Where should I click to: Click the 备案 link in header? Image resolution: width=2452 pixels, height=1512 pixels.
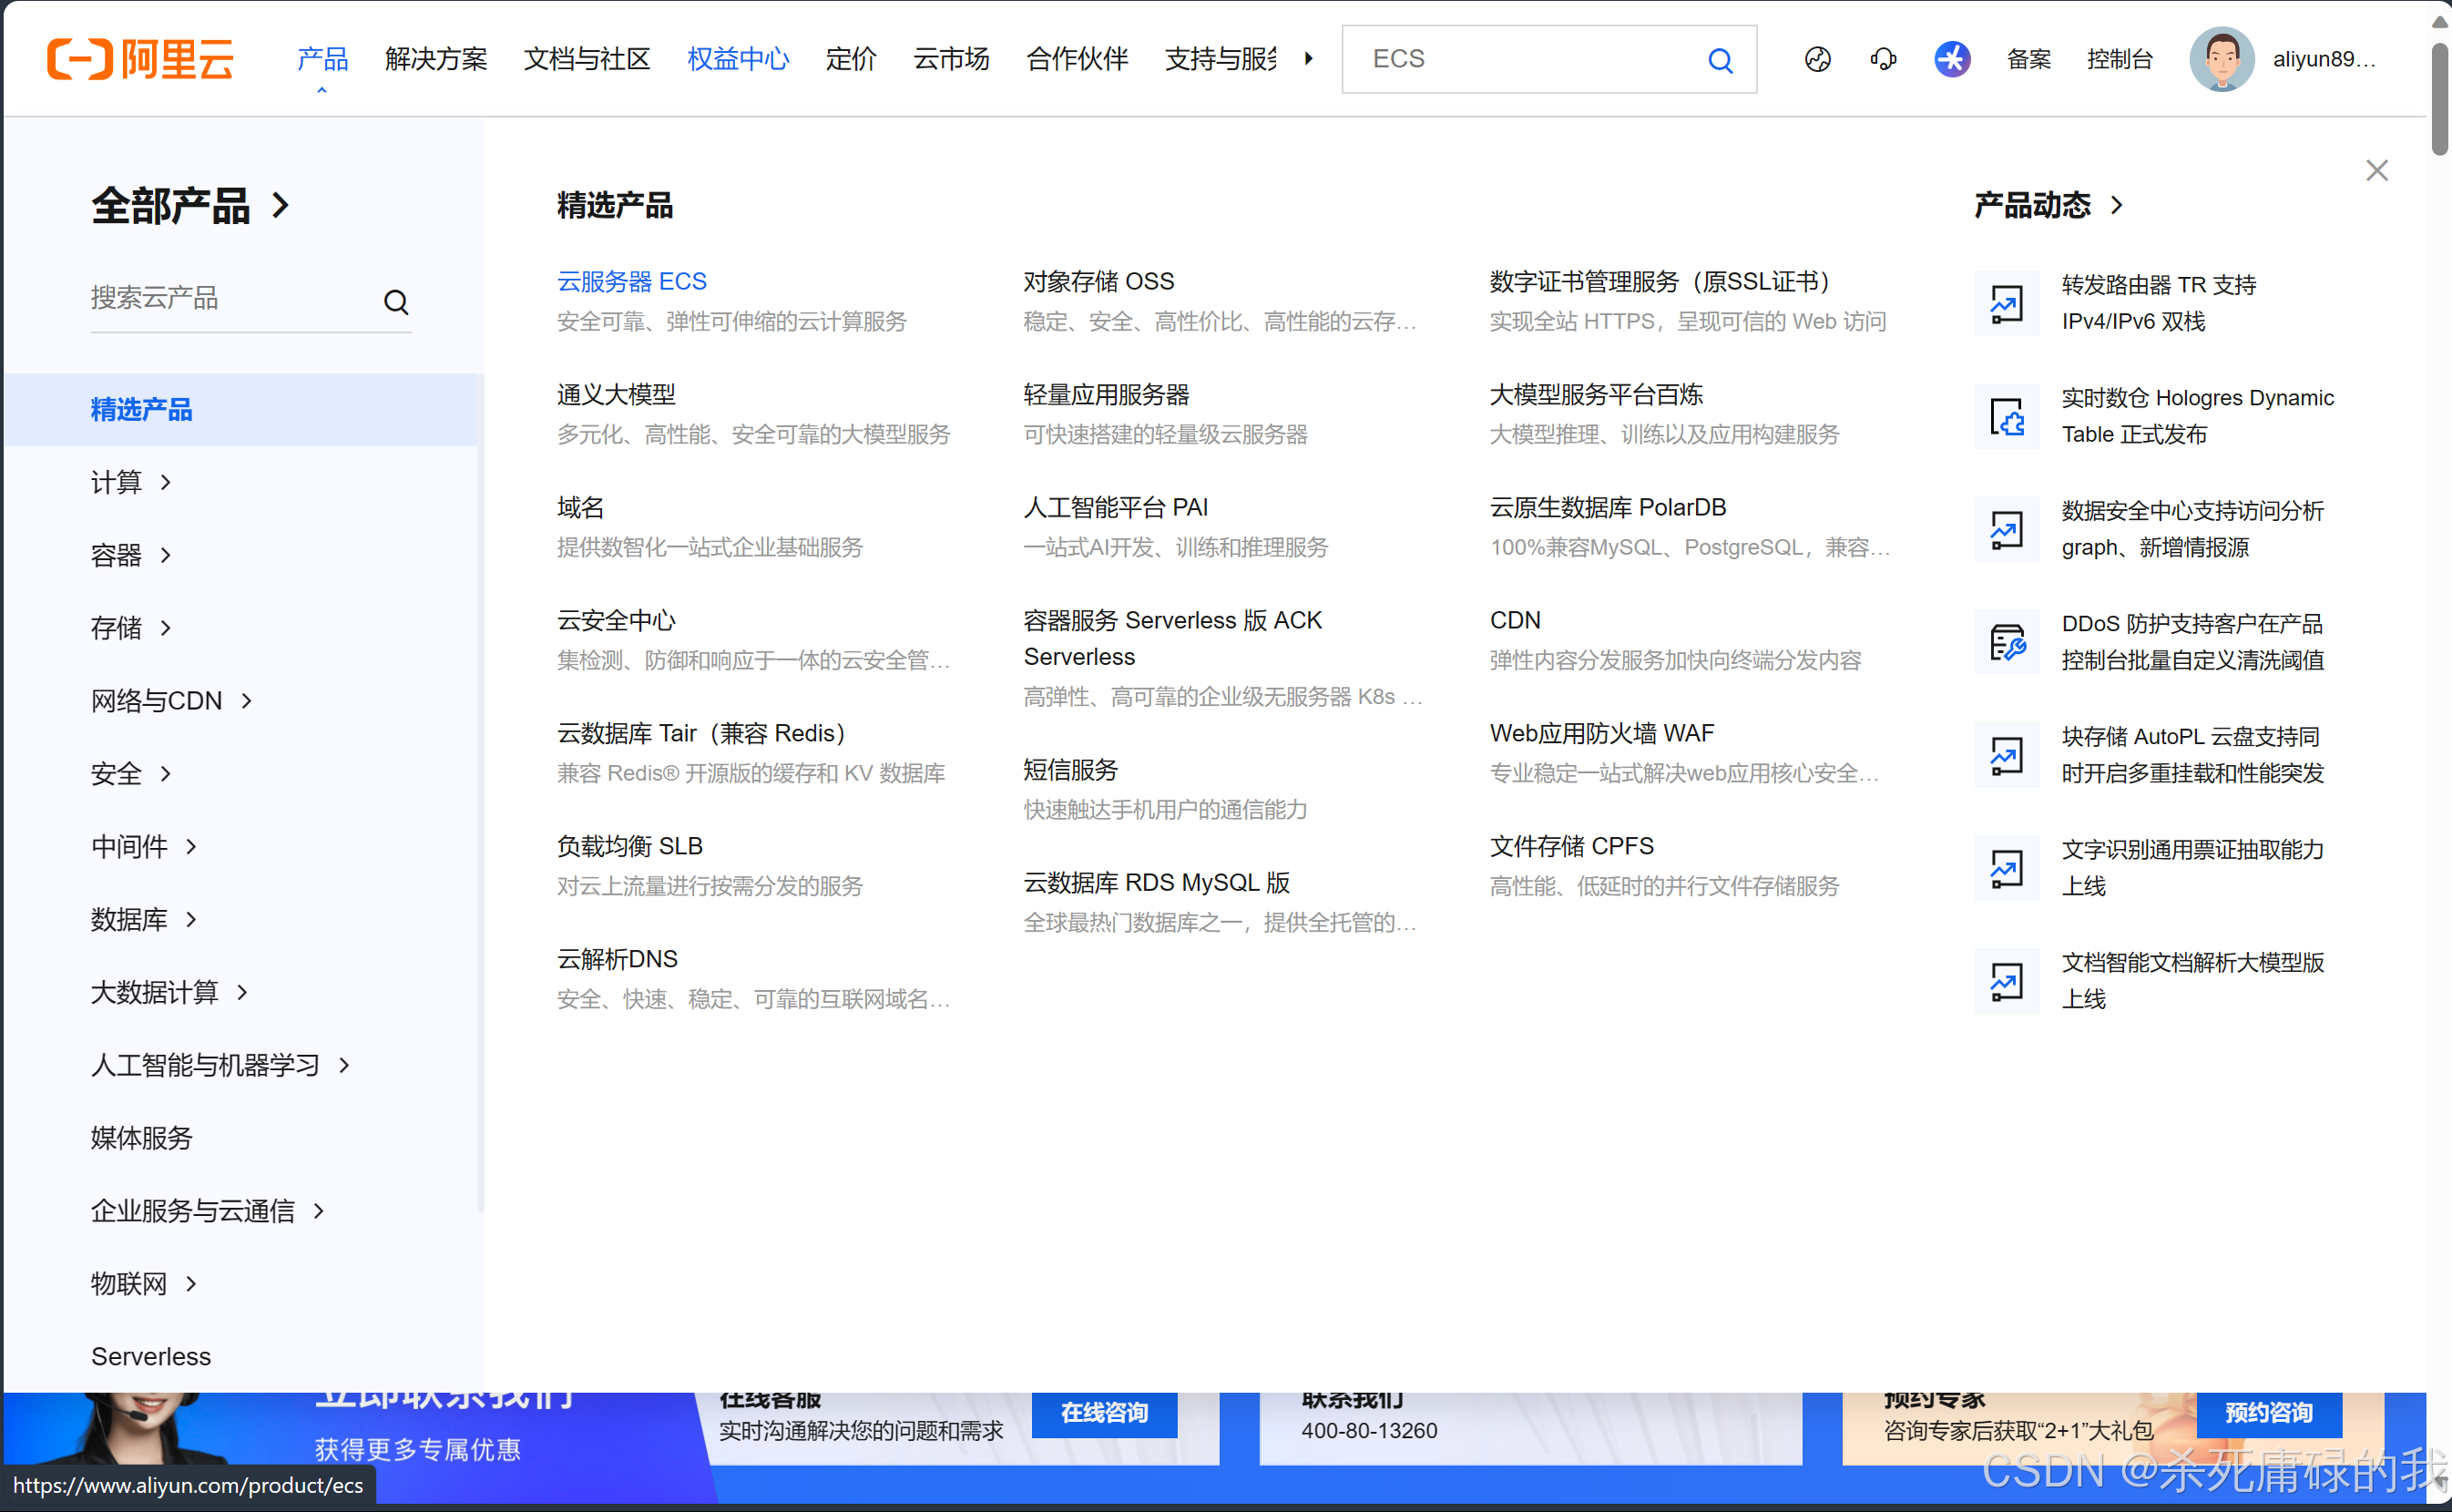2028,59
